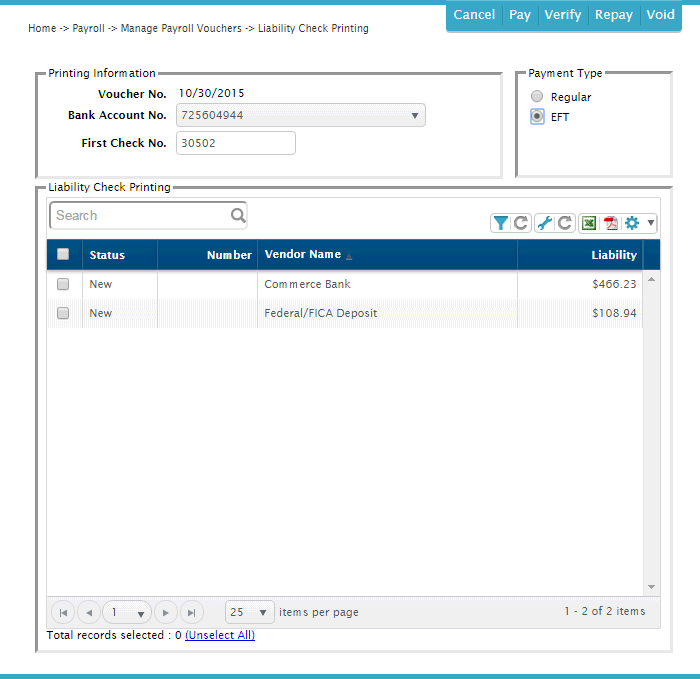This screenshot has height=679, width=700.
Task: Click the scroll up arrow in the grid
Action: (x=651, y=279)
